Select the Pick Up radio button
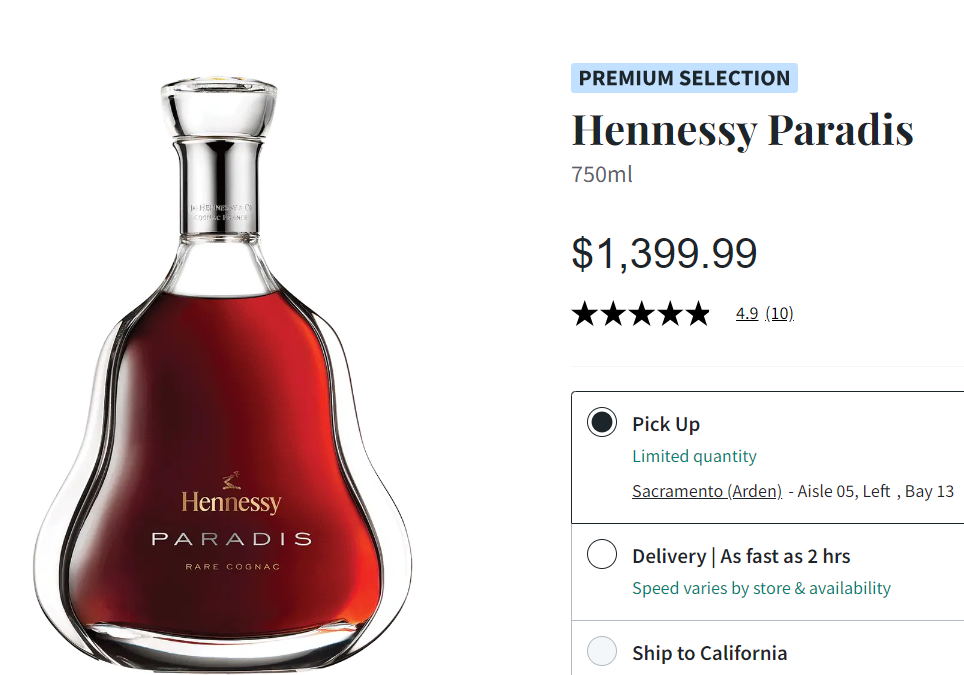This screenshot has height=675, width=964. [x=602, y=423]
